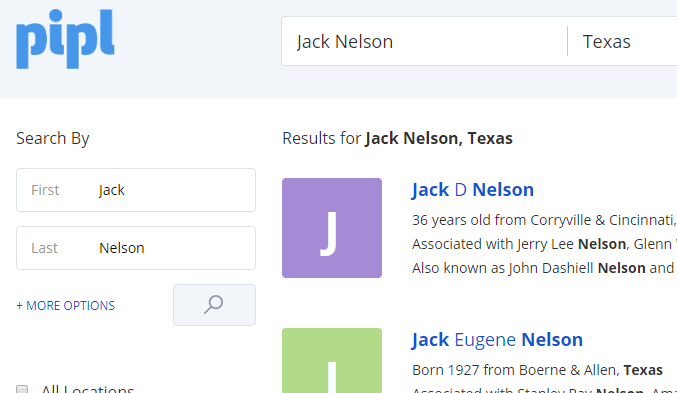Click the 36 years old from Corryville line

tap(544, 220)
